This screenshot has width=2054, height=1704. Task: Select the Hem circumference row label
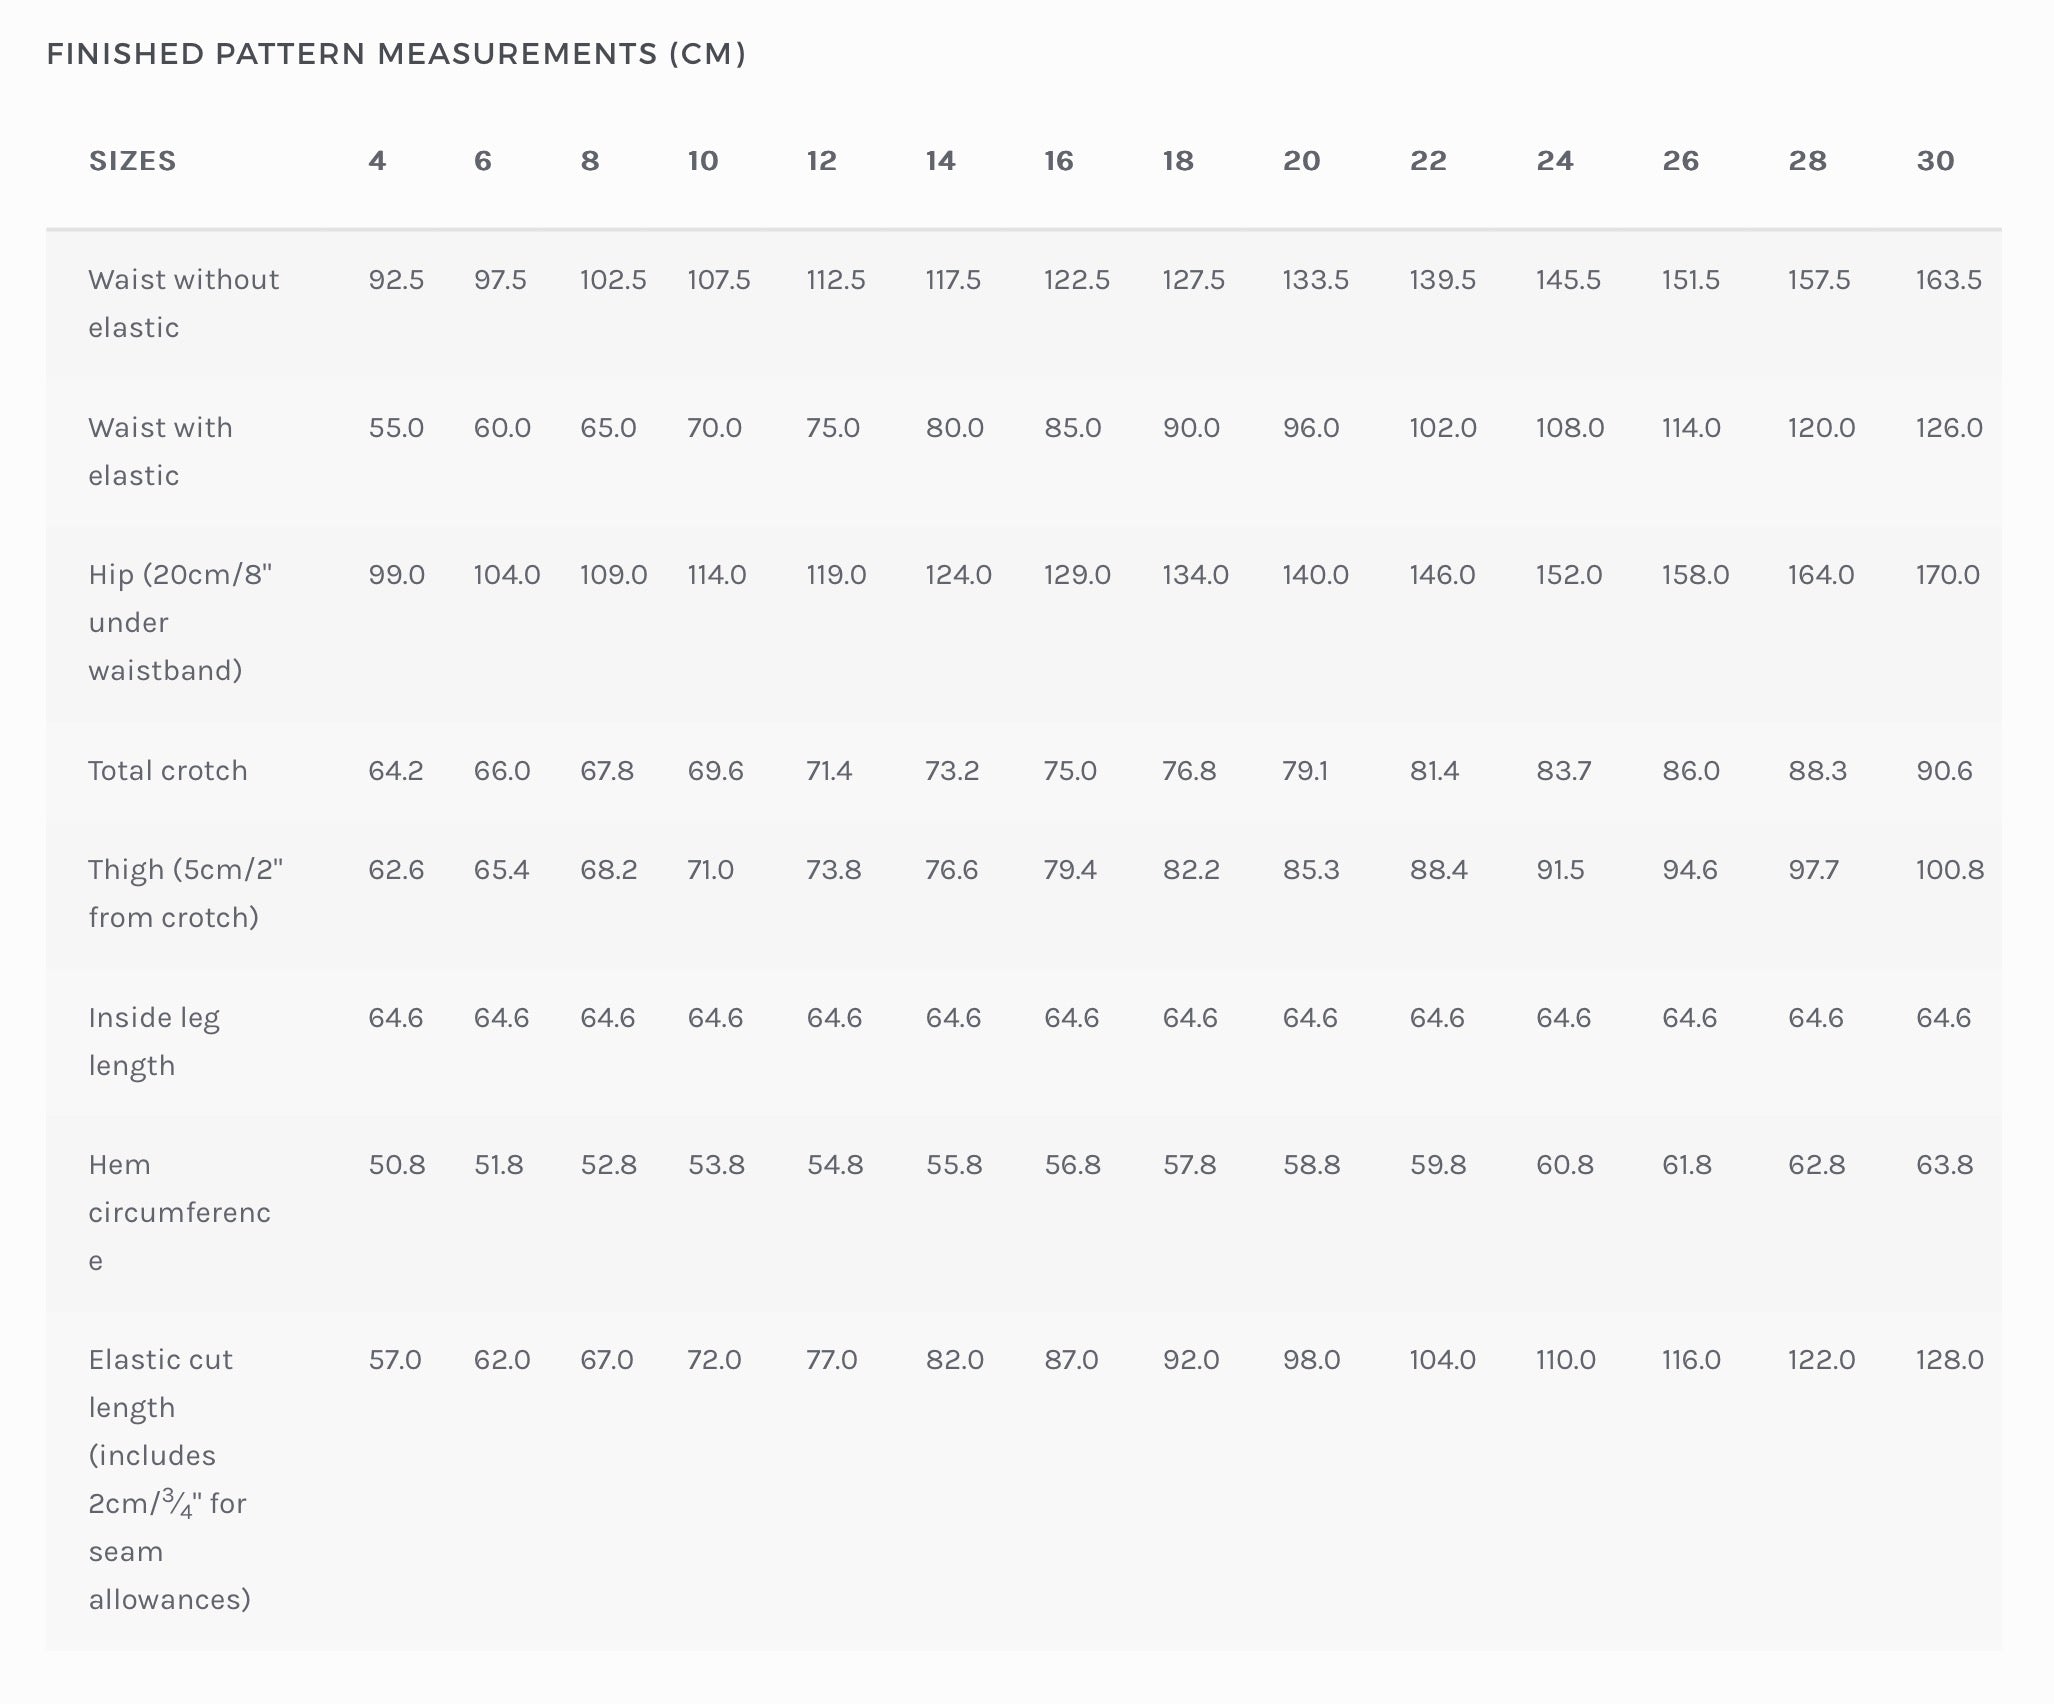click(179, 1212)
